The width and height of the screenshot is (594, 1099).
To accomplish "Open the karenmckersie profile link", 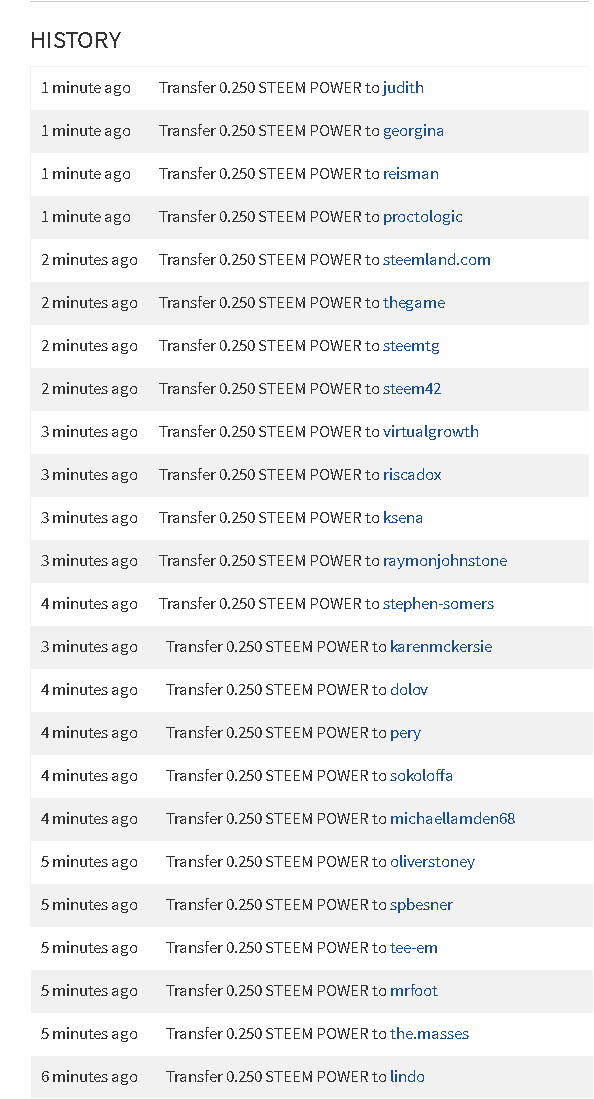I will click(x=441, y=647).
